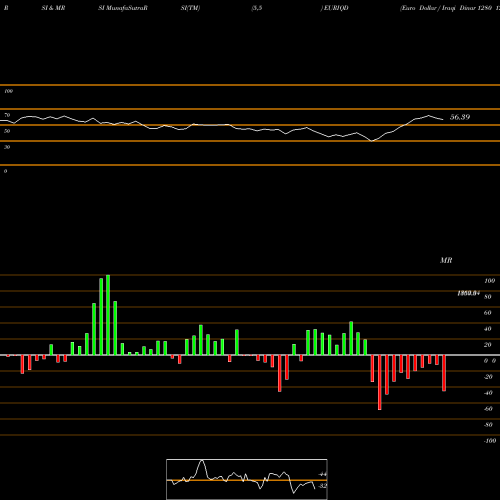Click the MR label above bar chart
The height and width of the screenshot is (500, 500).
(x=446, y=260)
